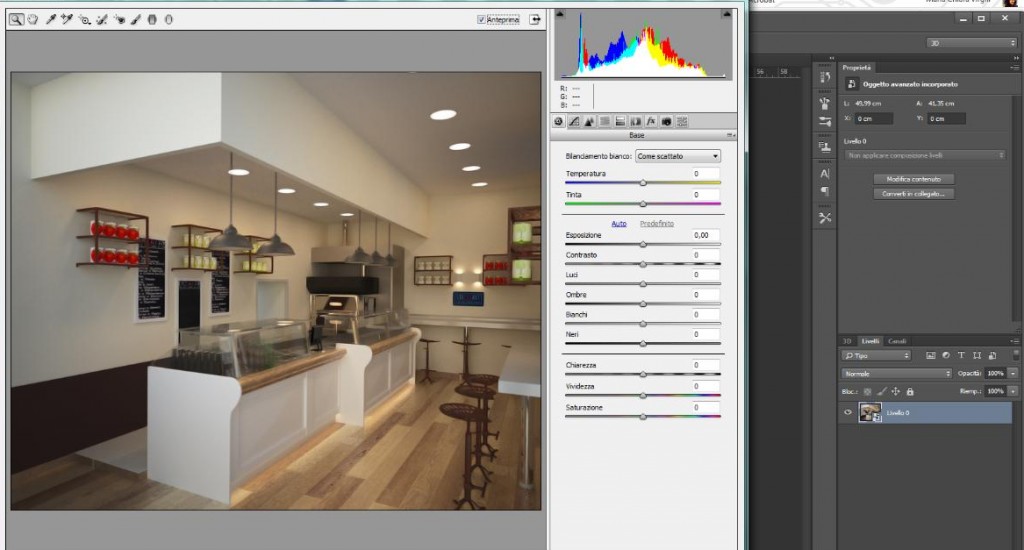Open the Lens Corrections panel tab

635,121
